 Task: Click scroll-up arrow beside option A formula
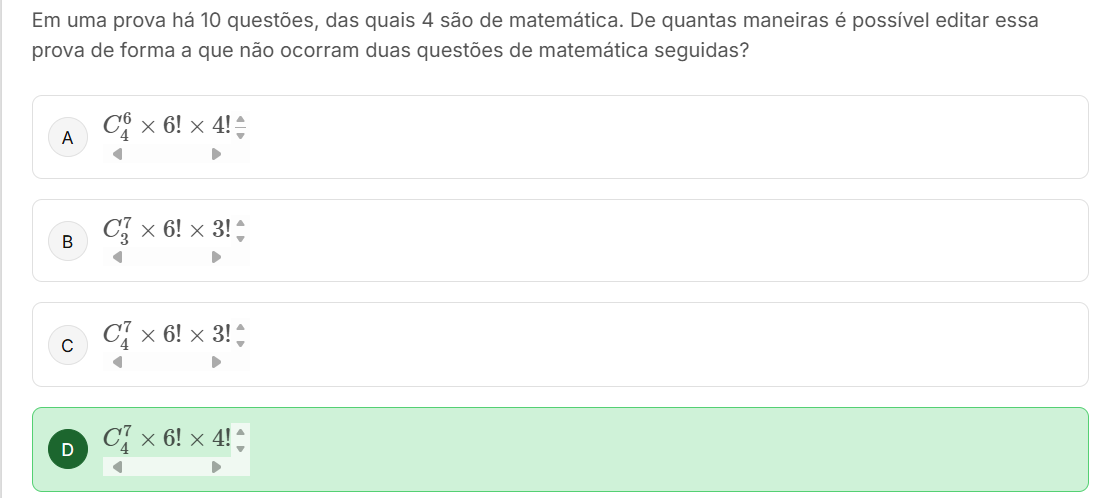point(240,119)
